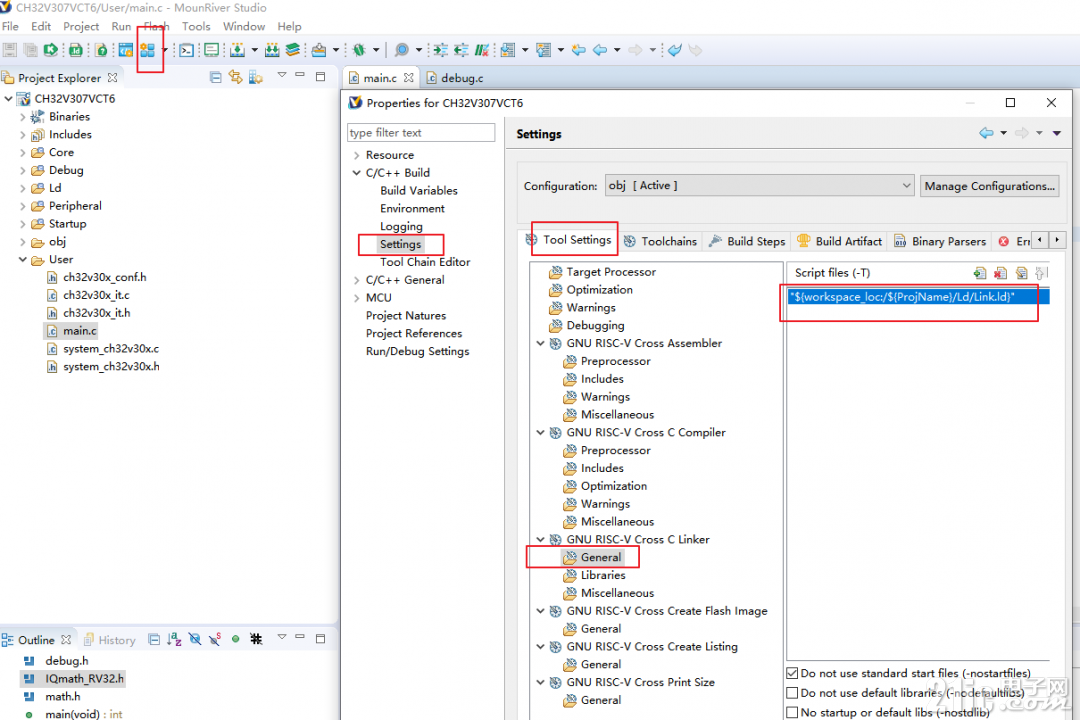Click the hash group icon in Outline
This screenshot has width=1080, height=720.
click(x=256, y=639)
